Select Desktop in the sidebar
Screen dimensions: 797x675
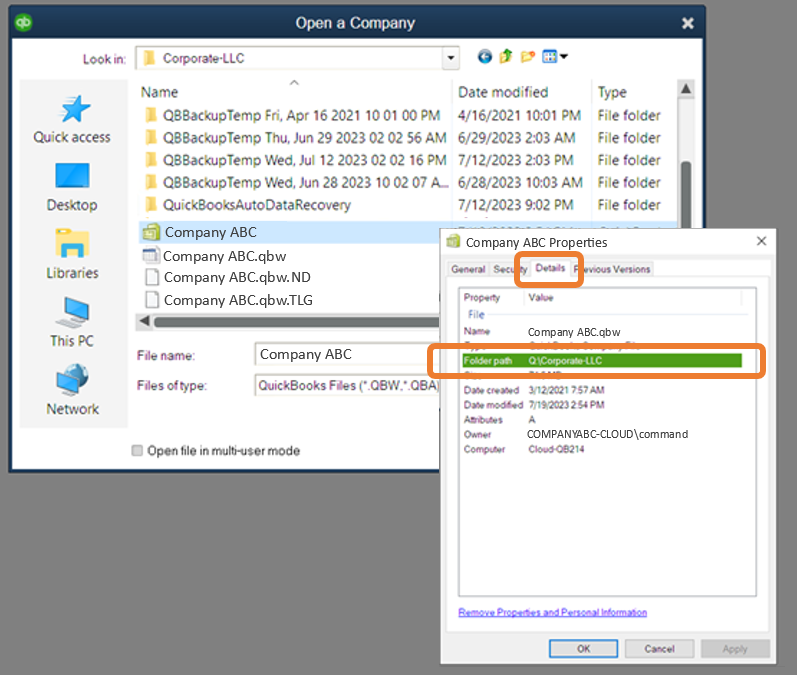72,188
